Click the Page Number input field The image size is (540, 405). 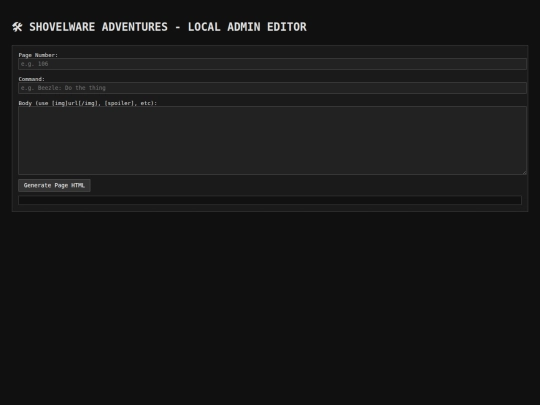pos(272,64)
